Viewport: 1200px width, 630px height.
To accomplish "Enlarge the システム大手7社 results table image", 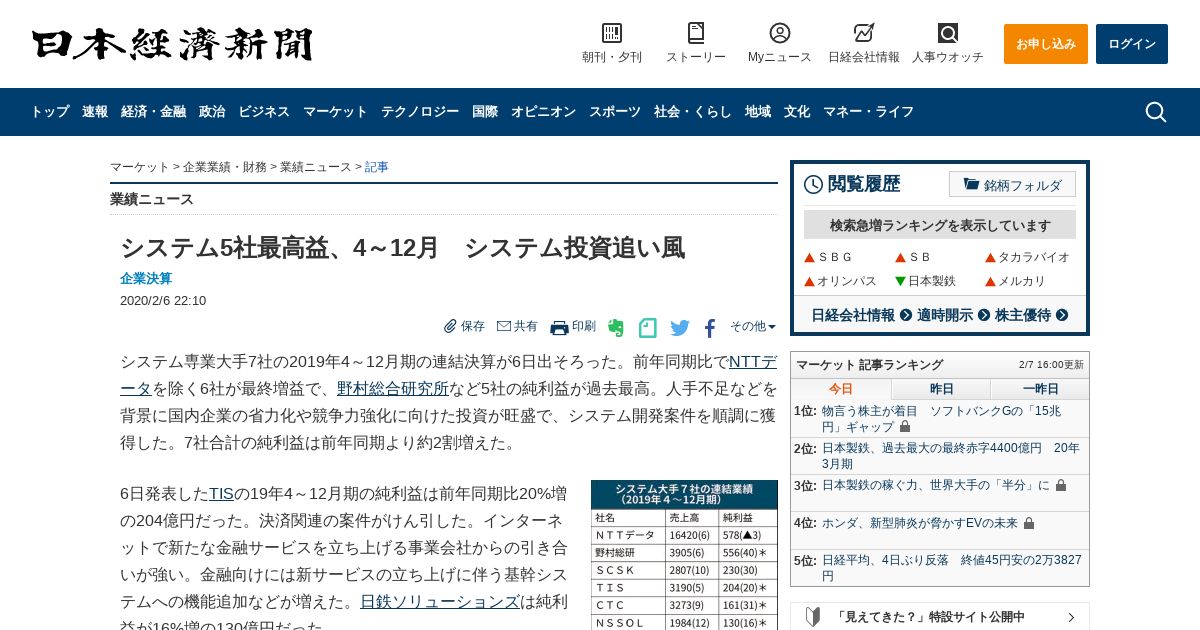I will coord(684,555).
